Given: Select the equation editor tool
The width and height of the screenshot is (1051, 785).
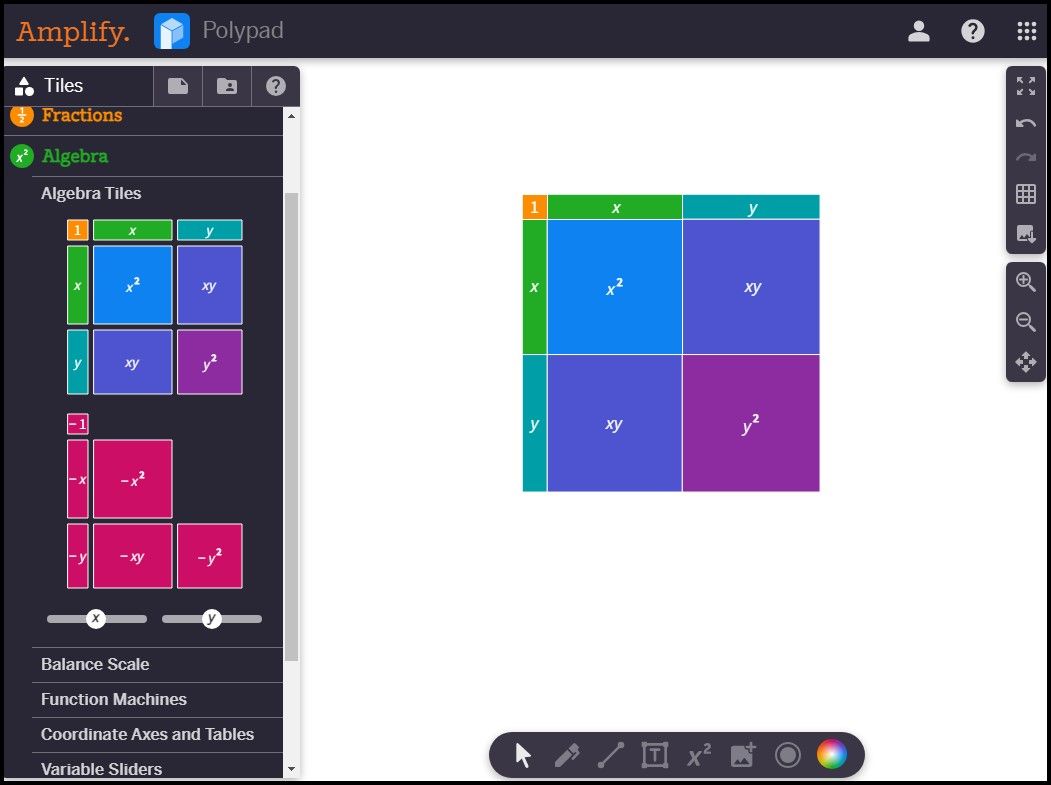Looking at the screenshot, I should tap(698, 755).
